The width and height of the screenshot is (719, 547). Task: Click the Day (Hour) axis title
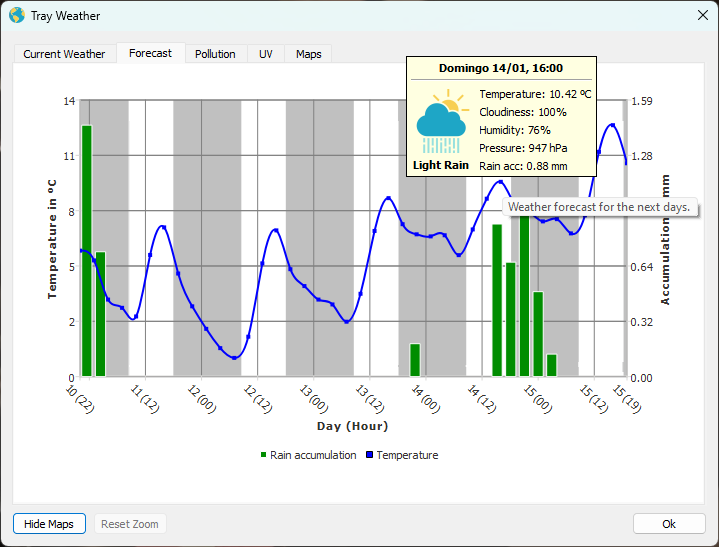[x=352, y=426]
